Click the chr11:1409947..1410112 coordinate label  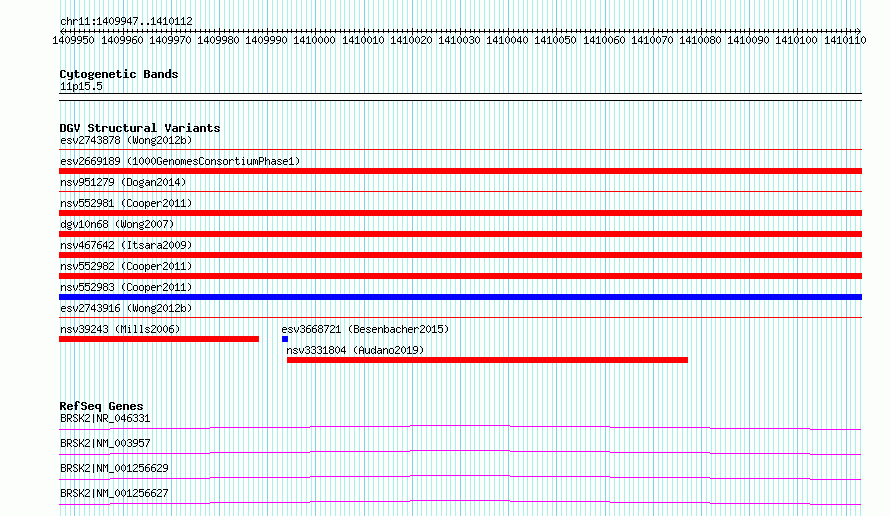126,21
